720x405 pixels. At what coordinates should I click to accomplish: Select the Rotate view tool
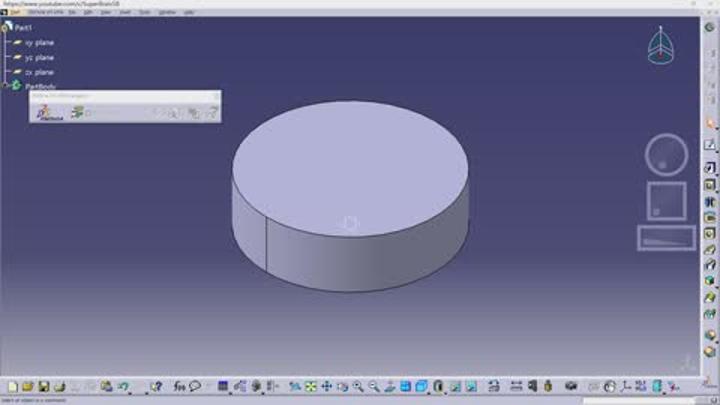pyautogui.click(x=343, y=387)
